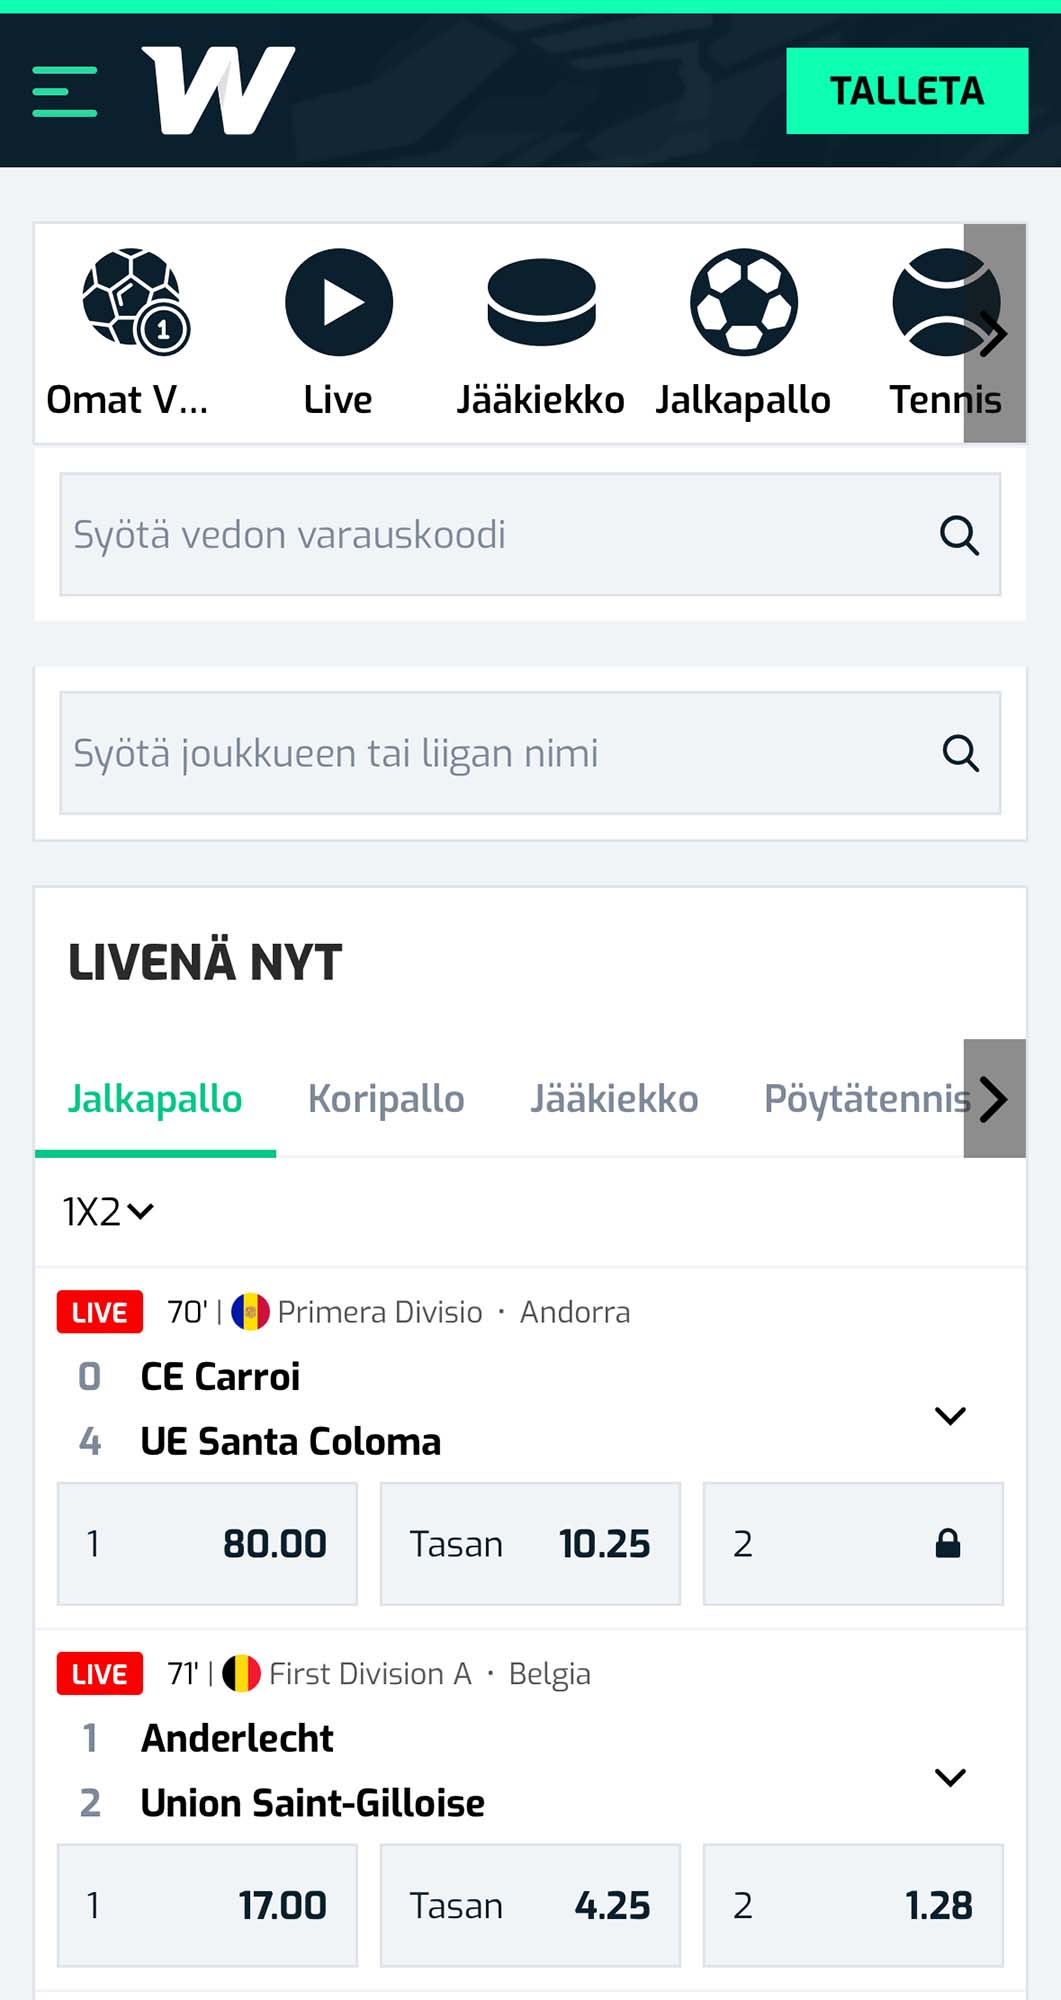The height and width of the screenshot is (2000, 1061).
Task: Open the hamburger menu icon
Action: pos(65,91)
